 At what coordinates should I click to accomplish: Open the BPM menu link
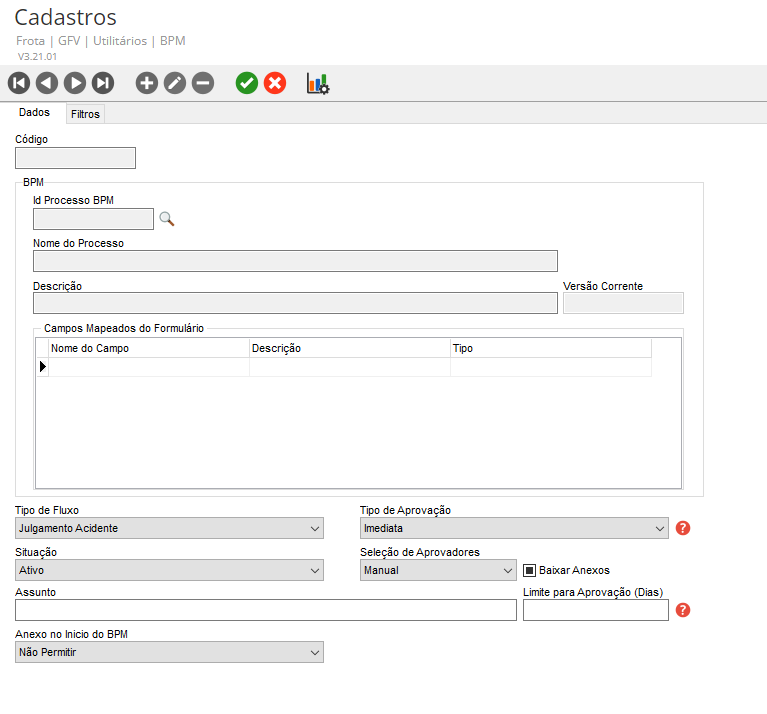pyautogui.click(x=173, y=41)
